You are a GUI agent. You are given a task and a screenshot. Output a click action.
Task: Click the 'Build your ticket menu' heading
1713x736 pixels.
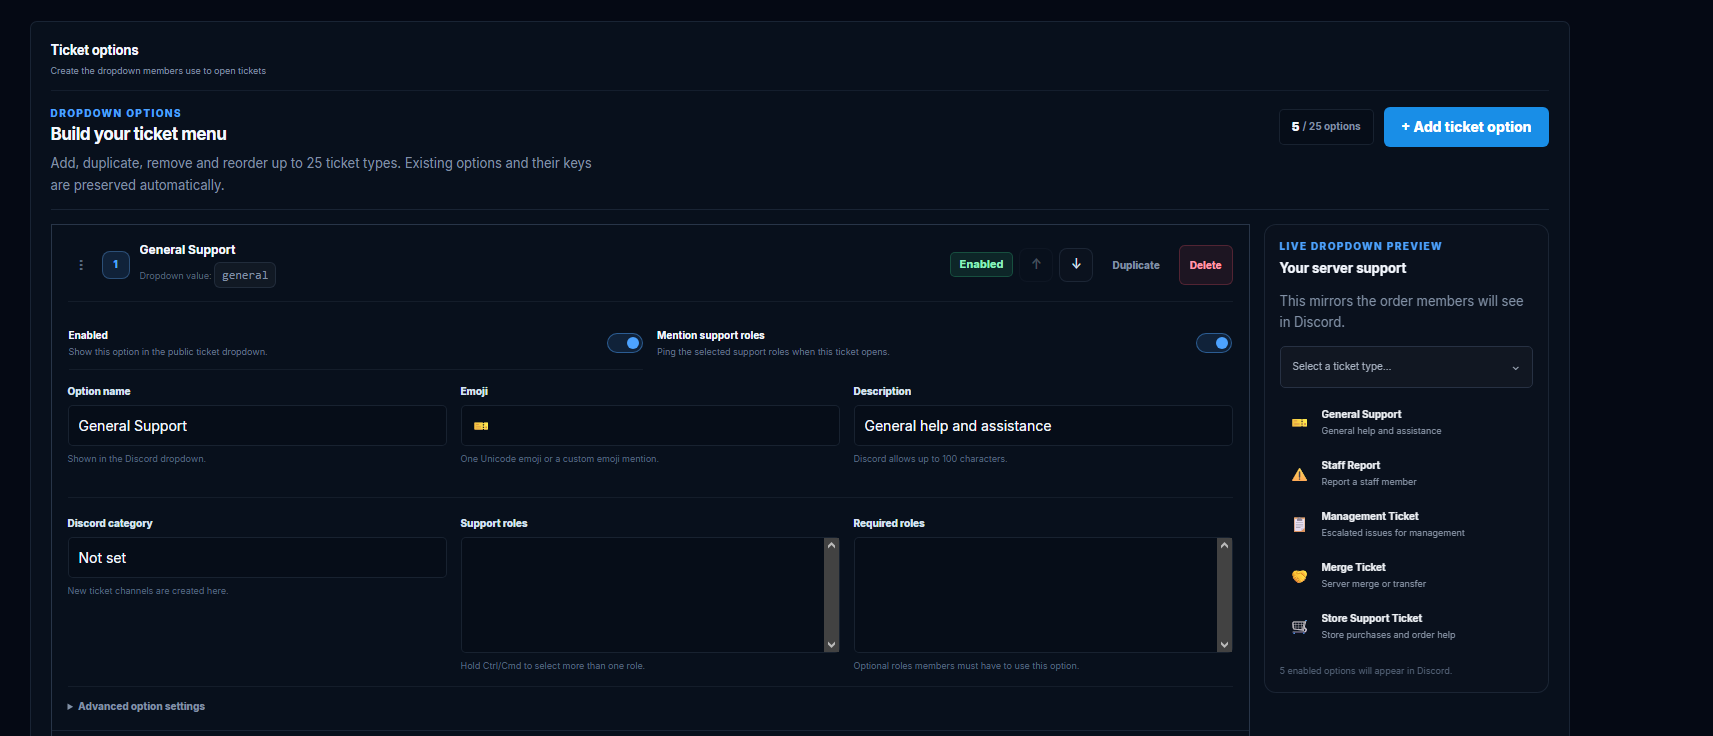pos(139,134)
